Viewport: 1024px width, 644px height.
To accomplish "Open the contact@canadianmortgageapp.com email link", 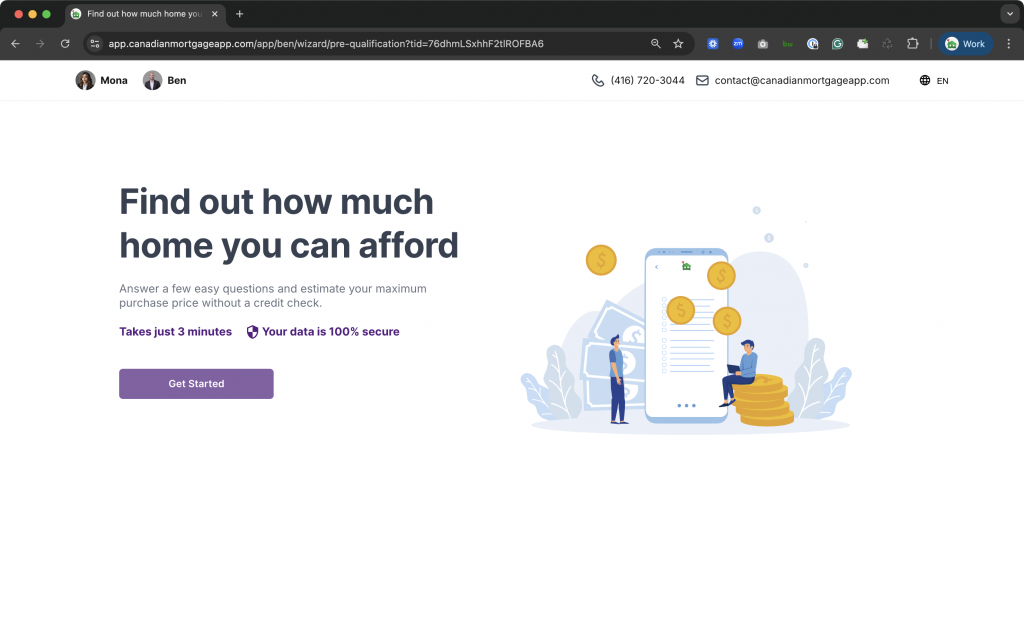I will 801,80.
